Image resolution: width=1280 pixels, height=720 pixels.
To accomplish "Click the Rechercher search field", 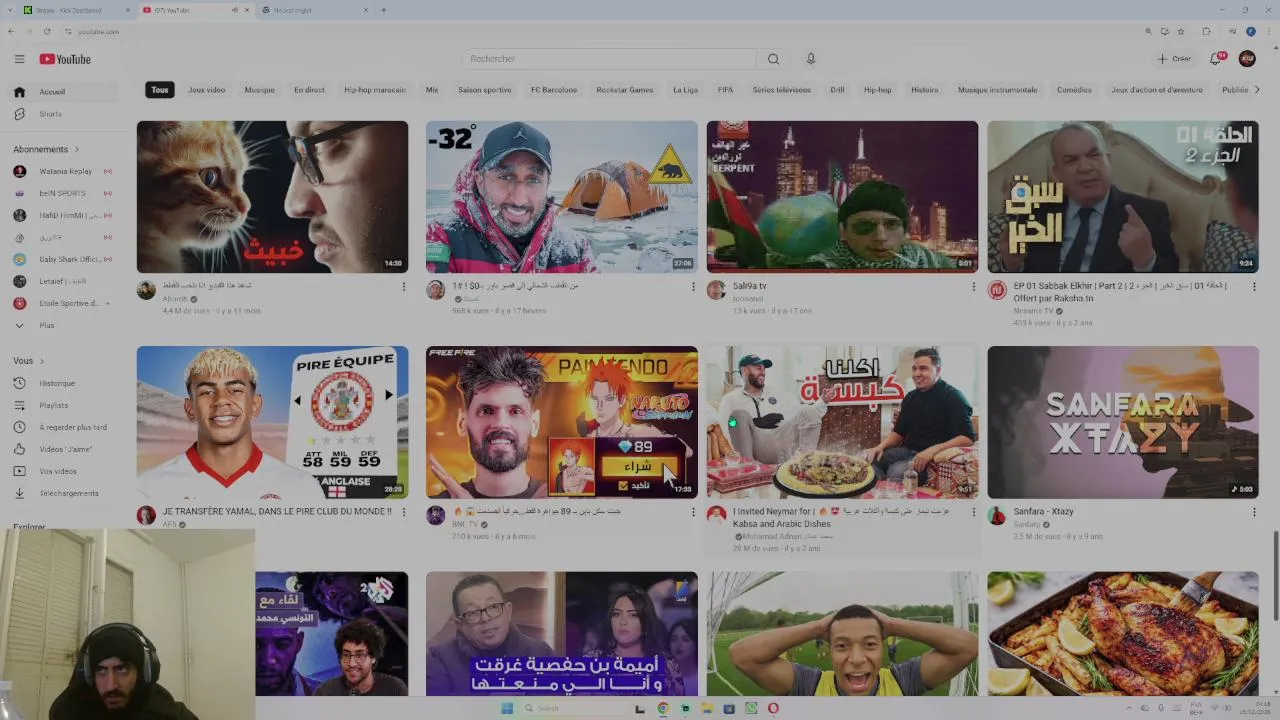I will (609, 59).
